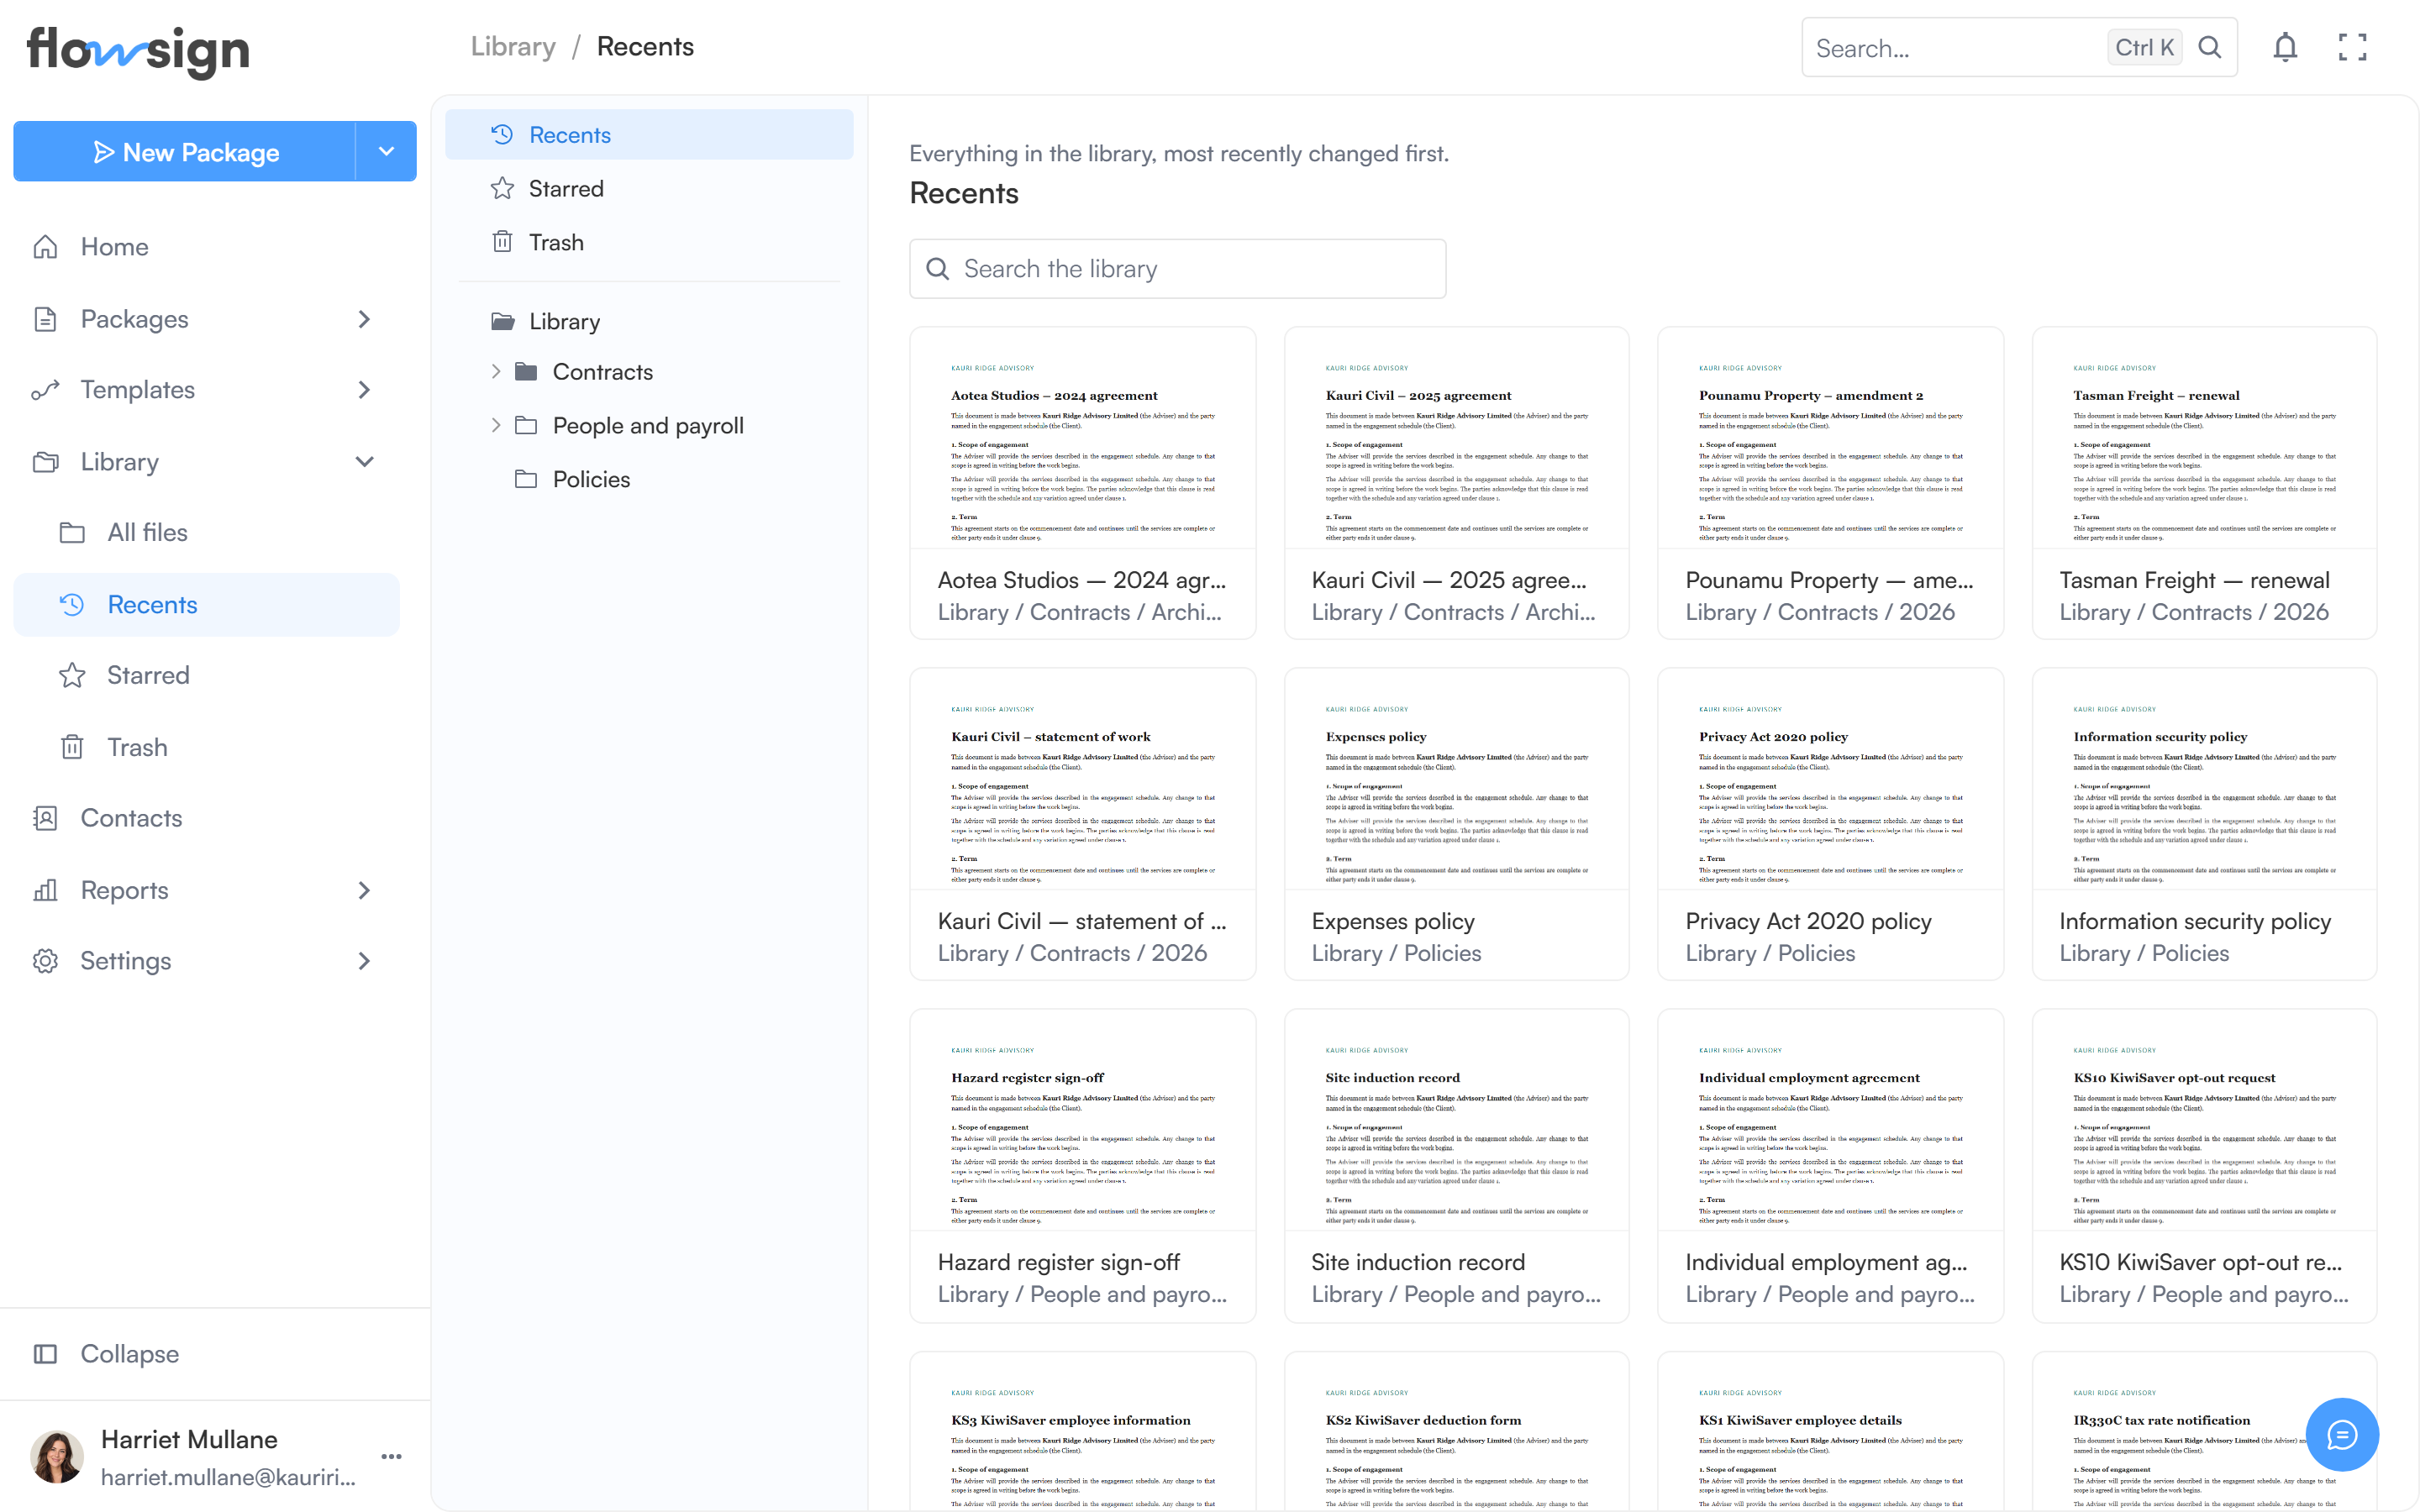This screenshot has height=1512, width=2420.
Task: Click the Recents clock icon in library panel
Action: (x=502, y=134)
